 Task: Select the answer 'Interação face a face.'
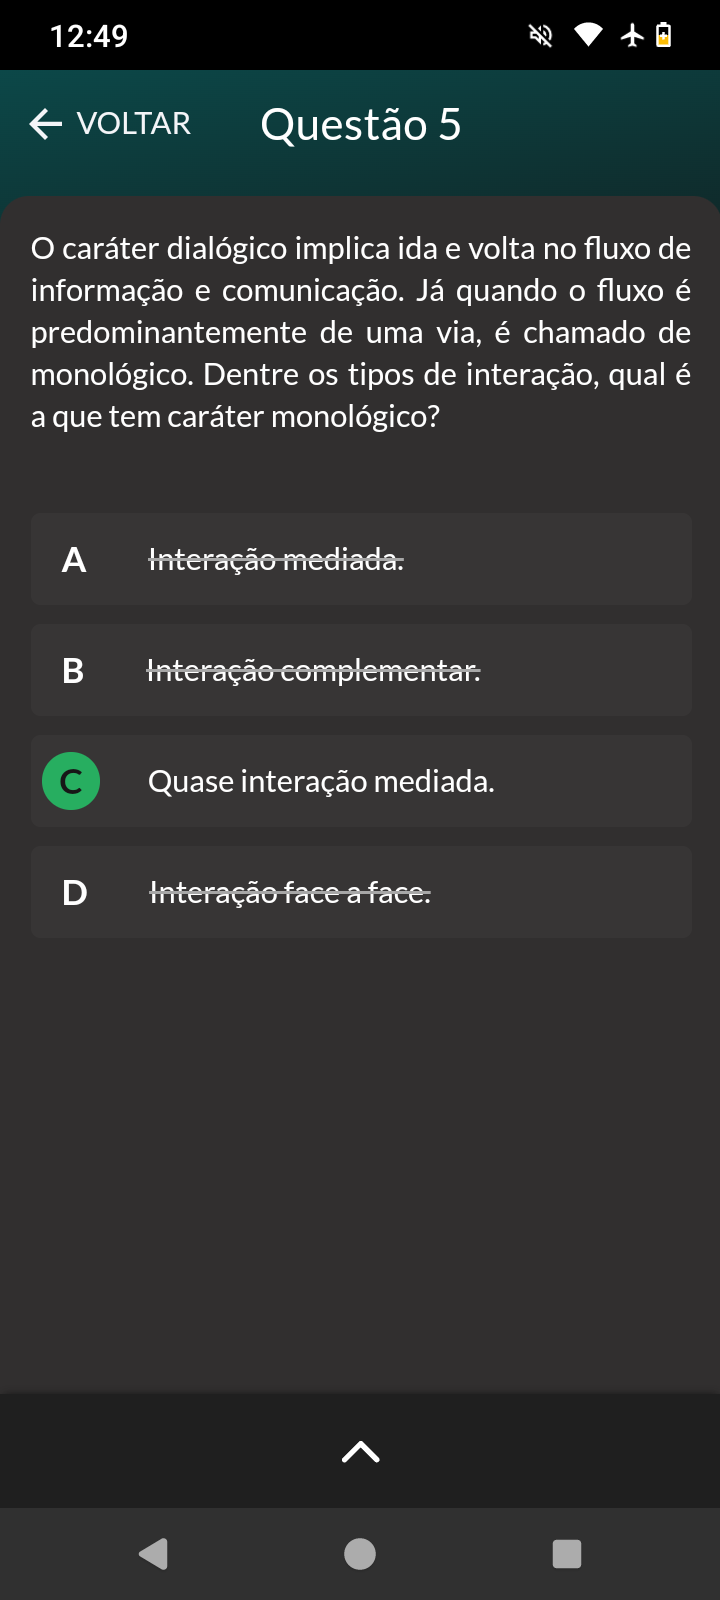click(x=290, y=892)
